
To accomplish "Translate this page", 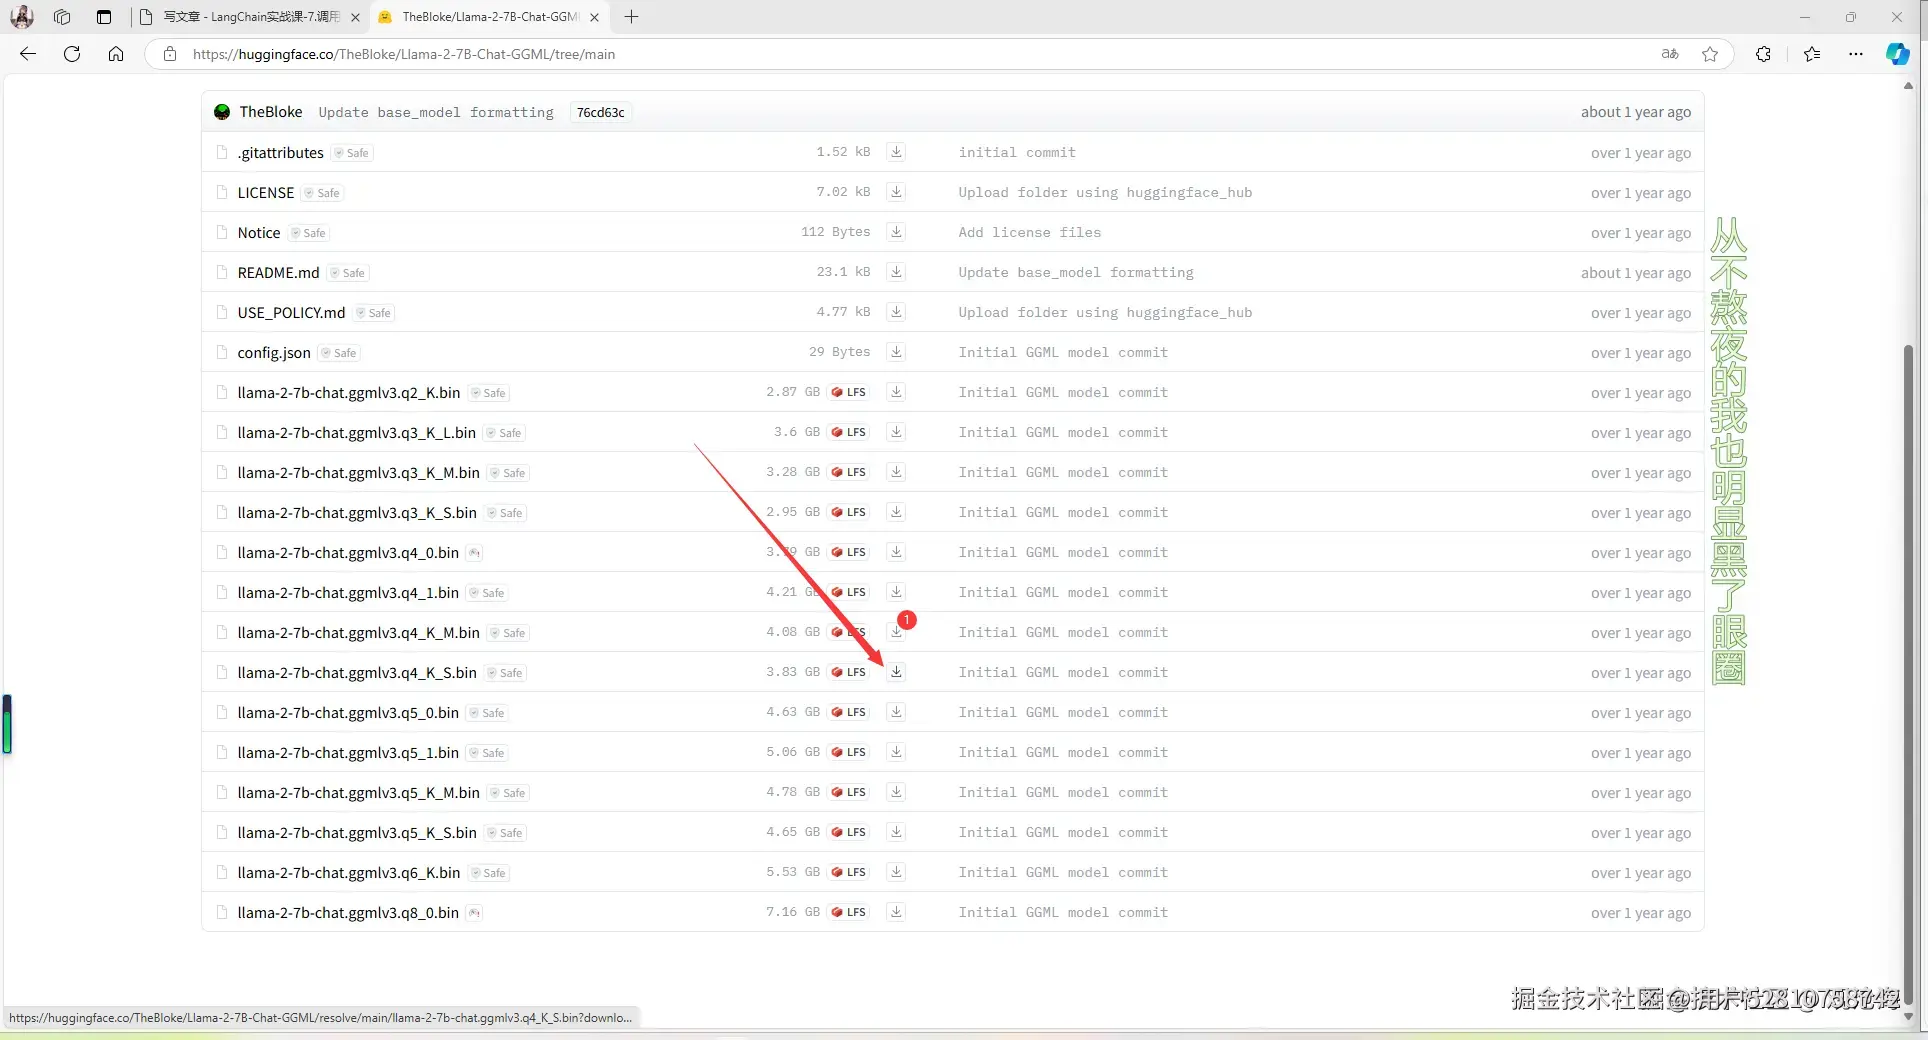I will 1670,54.
